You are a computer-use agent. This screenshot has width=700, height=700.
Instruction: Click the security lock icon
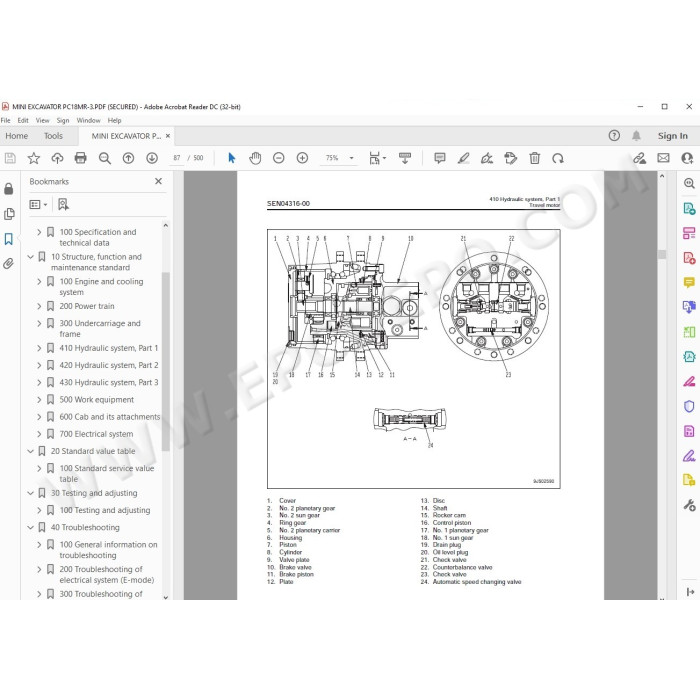coord(8,189)
